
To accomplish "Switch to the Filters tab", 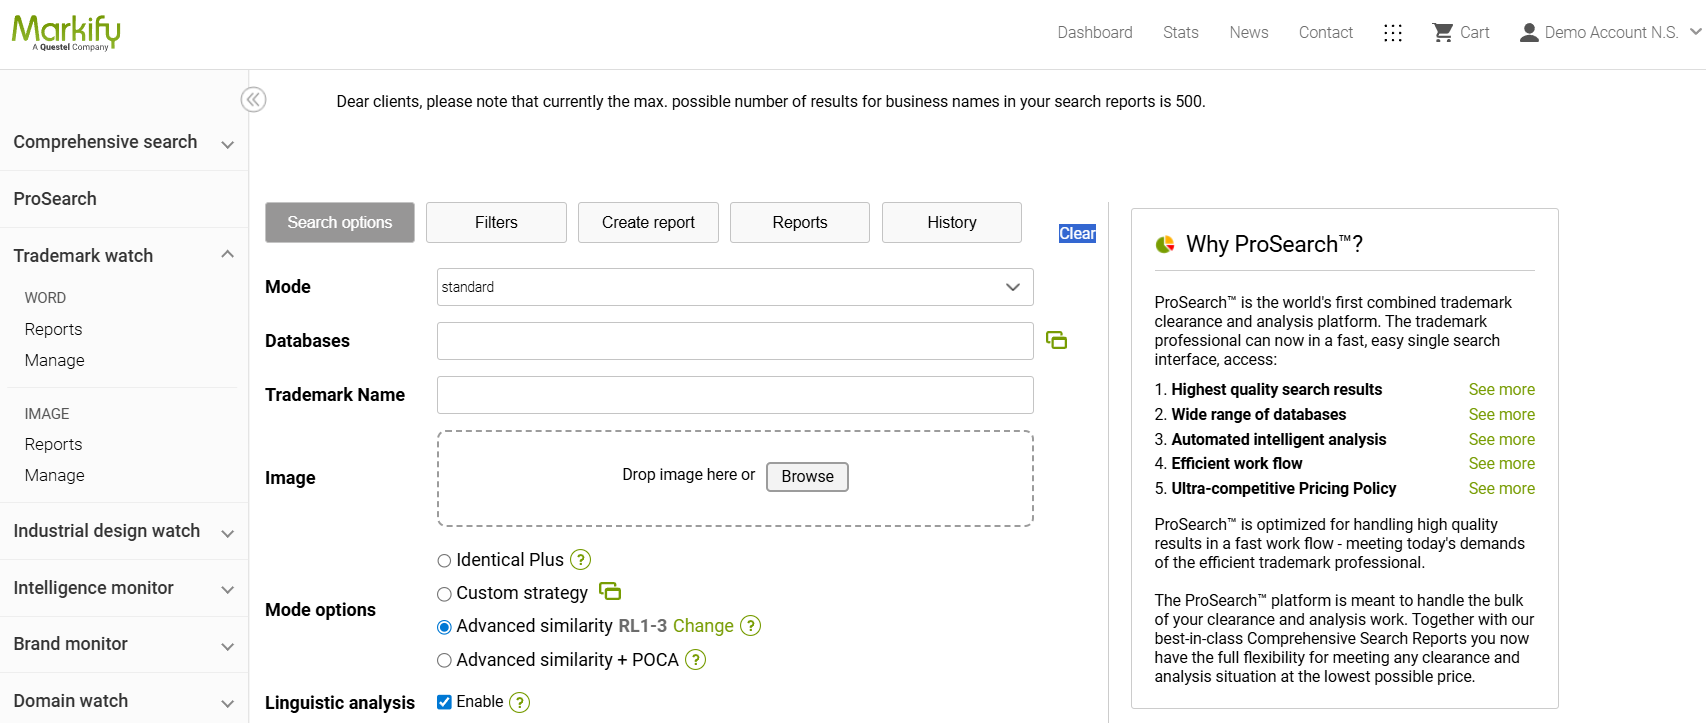I will tap(496, 222).
